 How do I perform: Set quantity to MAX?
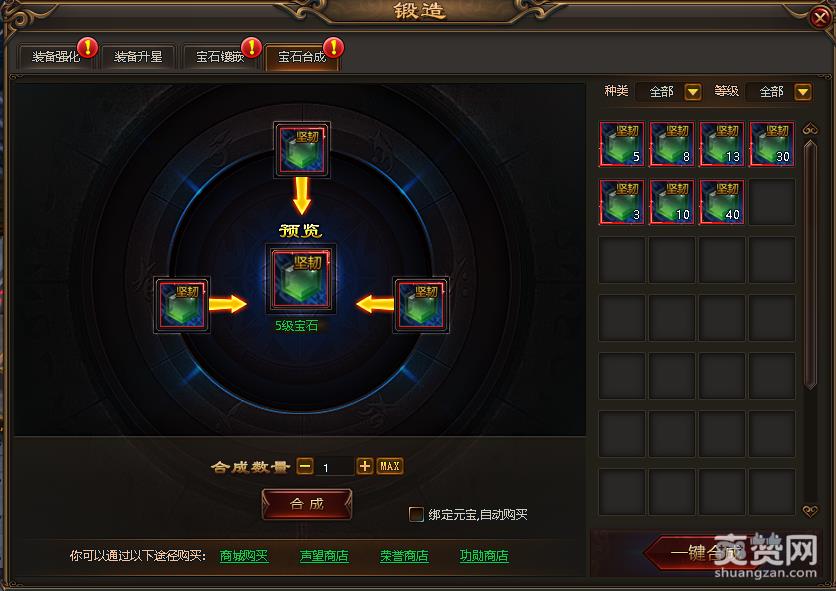[390, 466]
